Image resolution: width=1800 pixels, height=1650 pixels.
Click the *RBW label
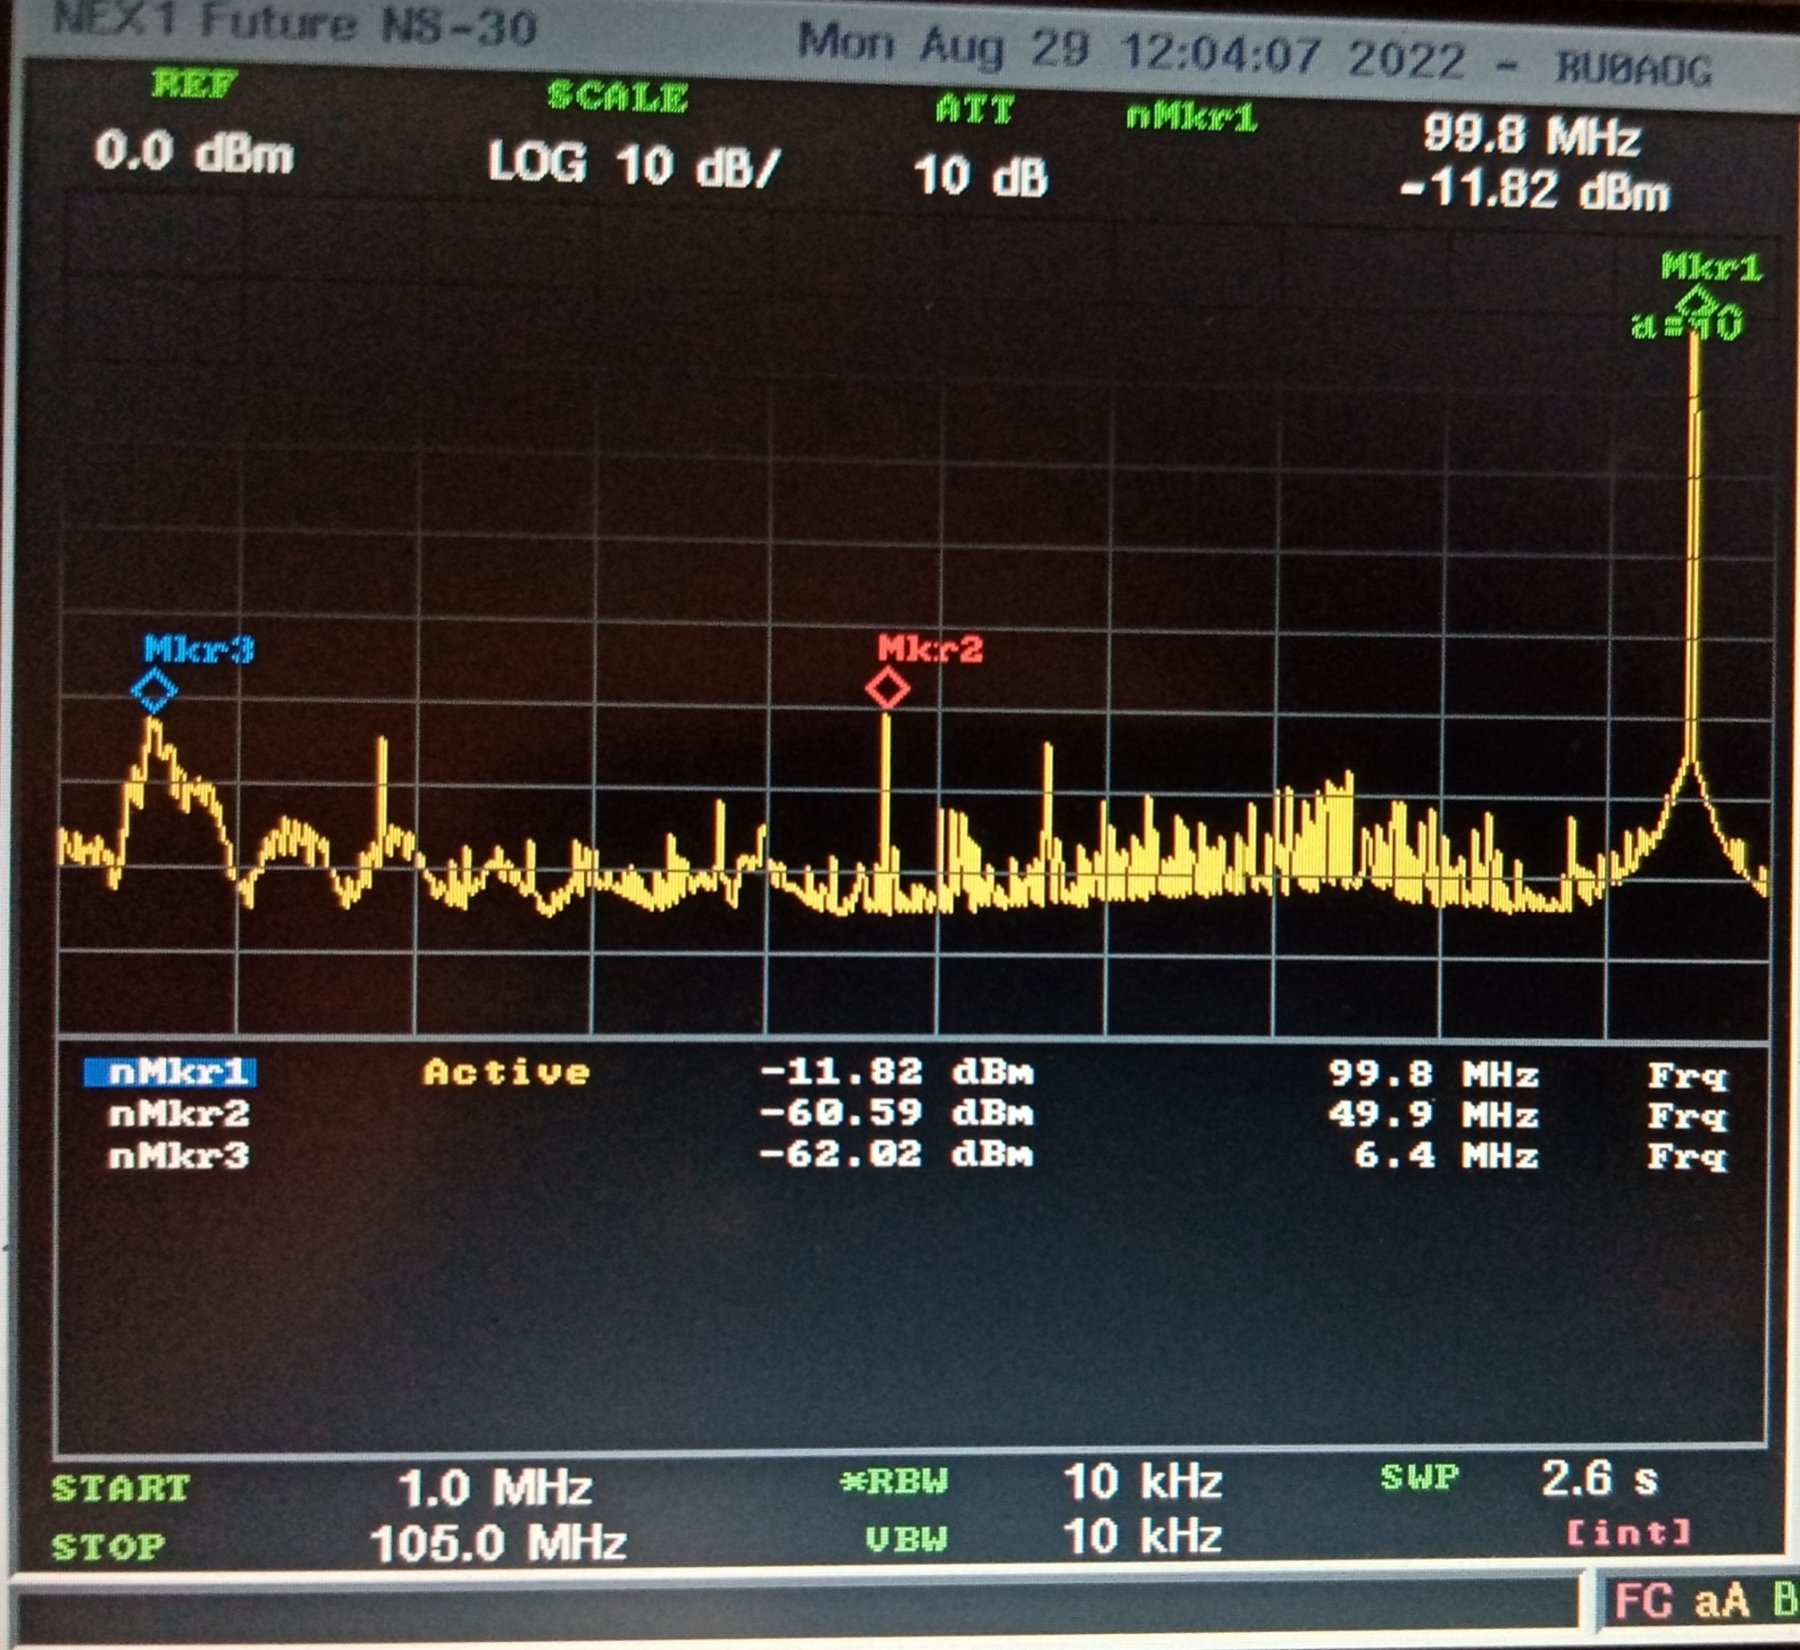coord(894,1481)
